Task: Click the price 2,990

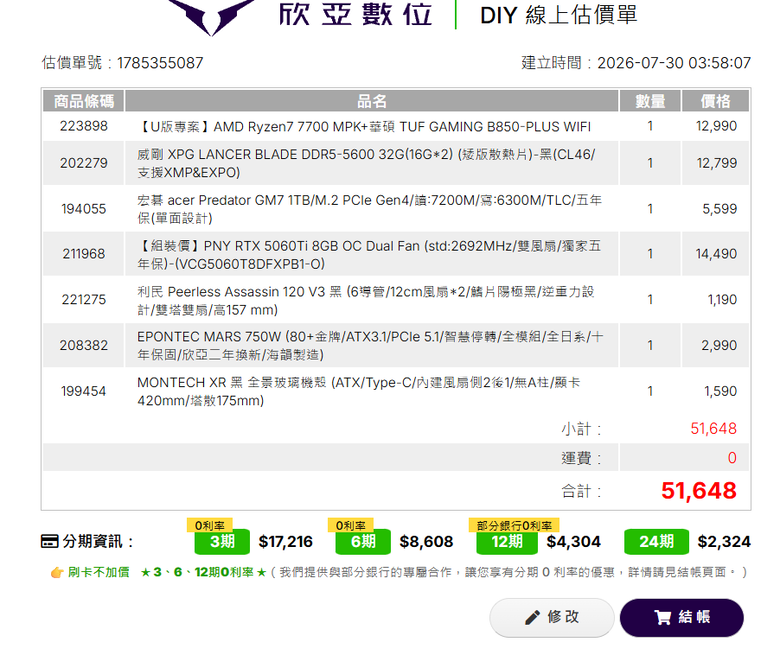Action: 719,346
